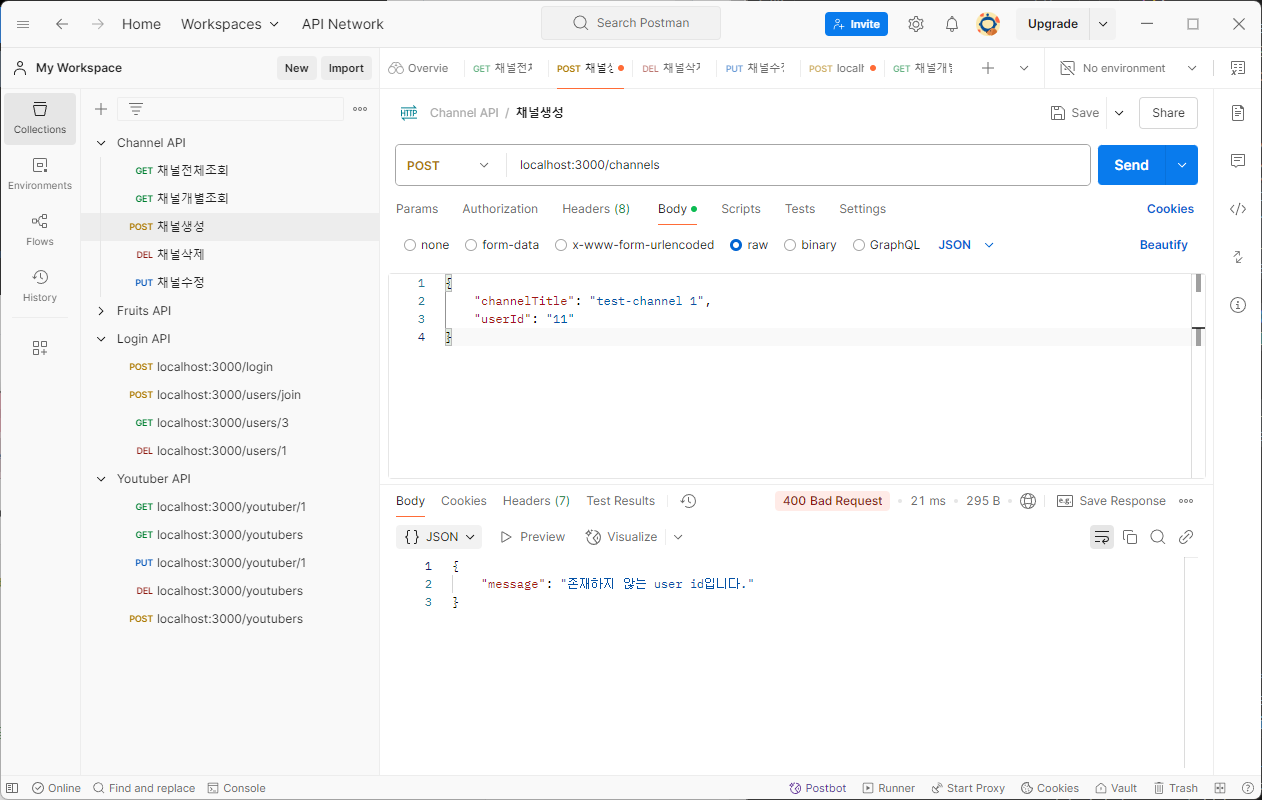The image size is (1262, 800).
Task: Open response format JSON dropdown
Action: (439, 537)
